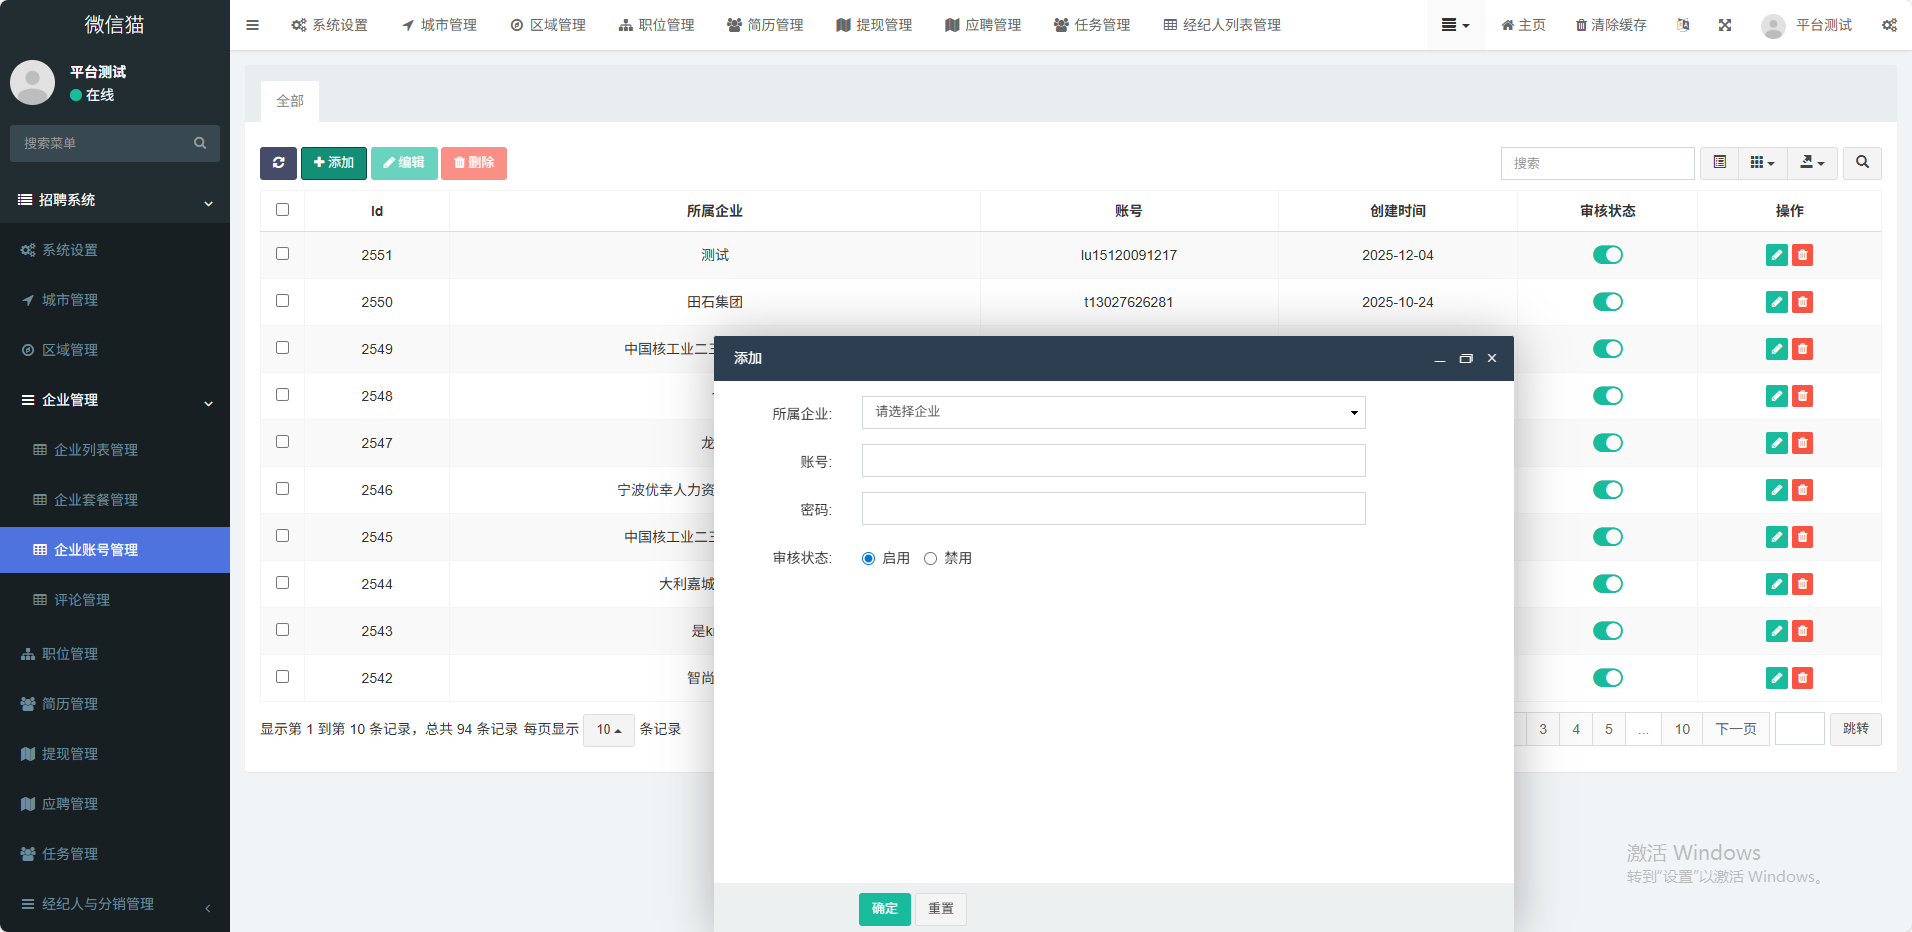Click the 确定 button in the dialog
This screenshot has width=1912, height=932.
tap(884, 909)
